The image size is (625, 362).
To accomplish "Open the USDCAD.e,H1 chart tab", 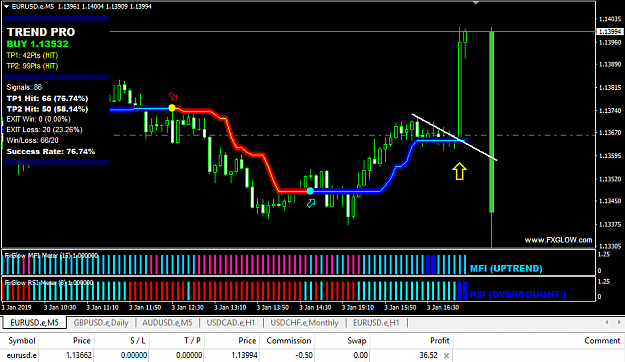I will (230, 323).
